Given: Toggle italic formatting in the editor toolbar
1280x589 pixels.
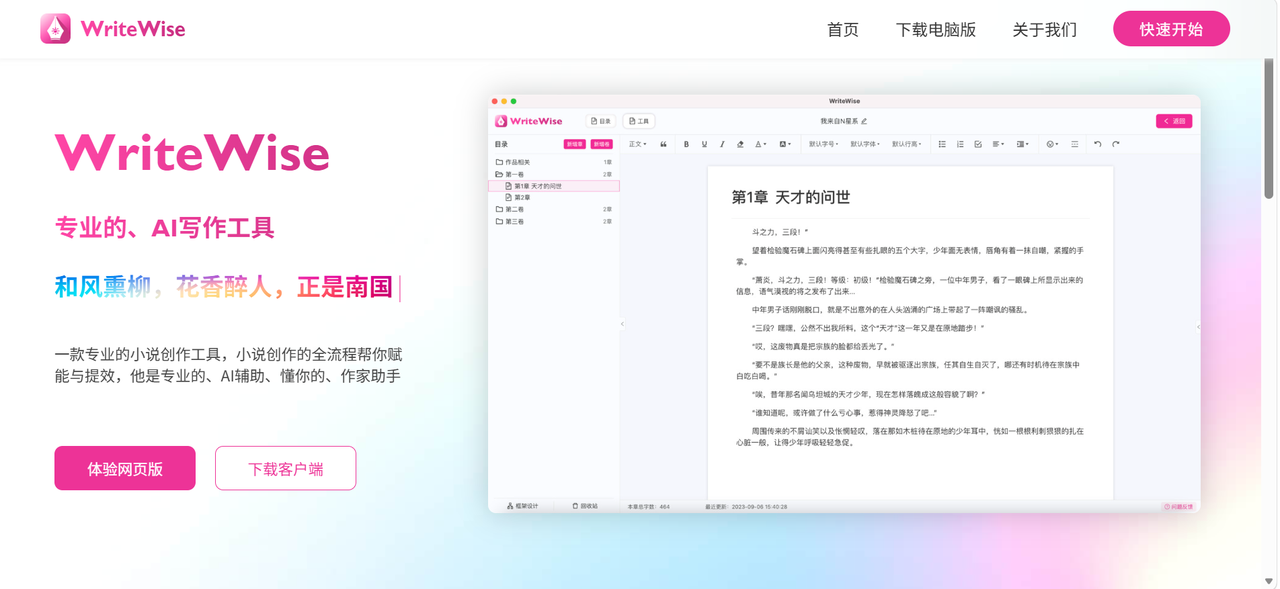Looking at the screenshot, I should click(x=722, y=145).
